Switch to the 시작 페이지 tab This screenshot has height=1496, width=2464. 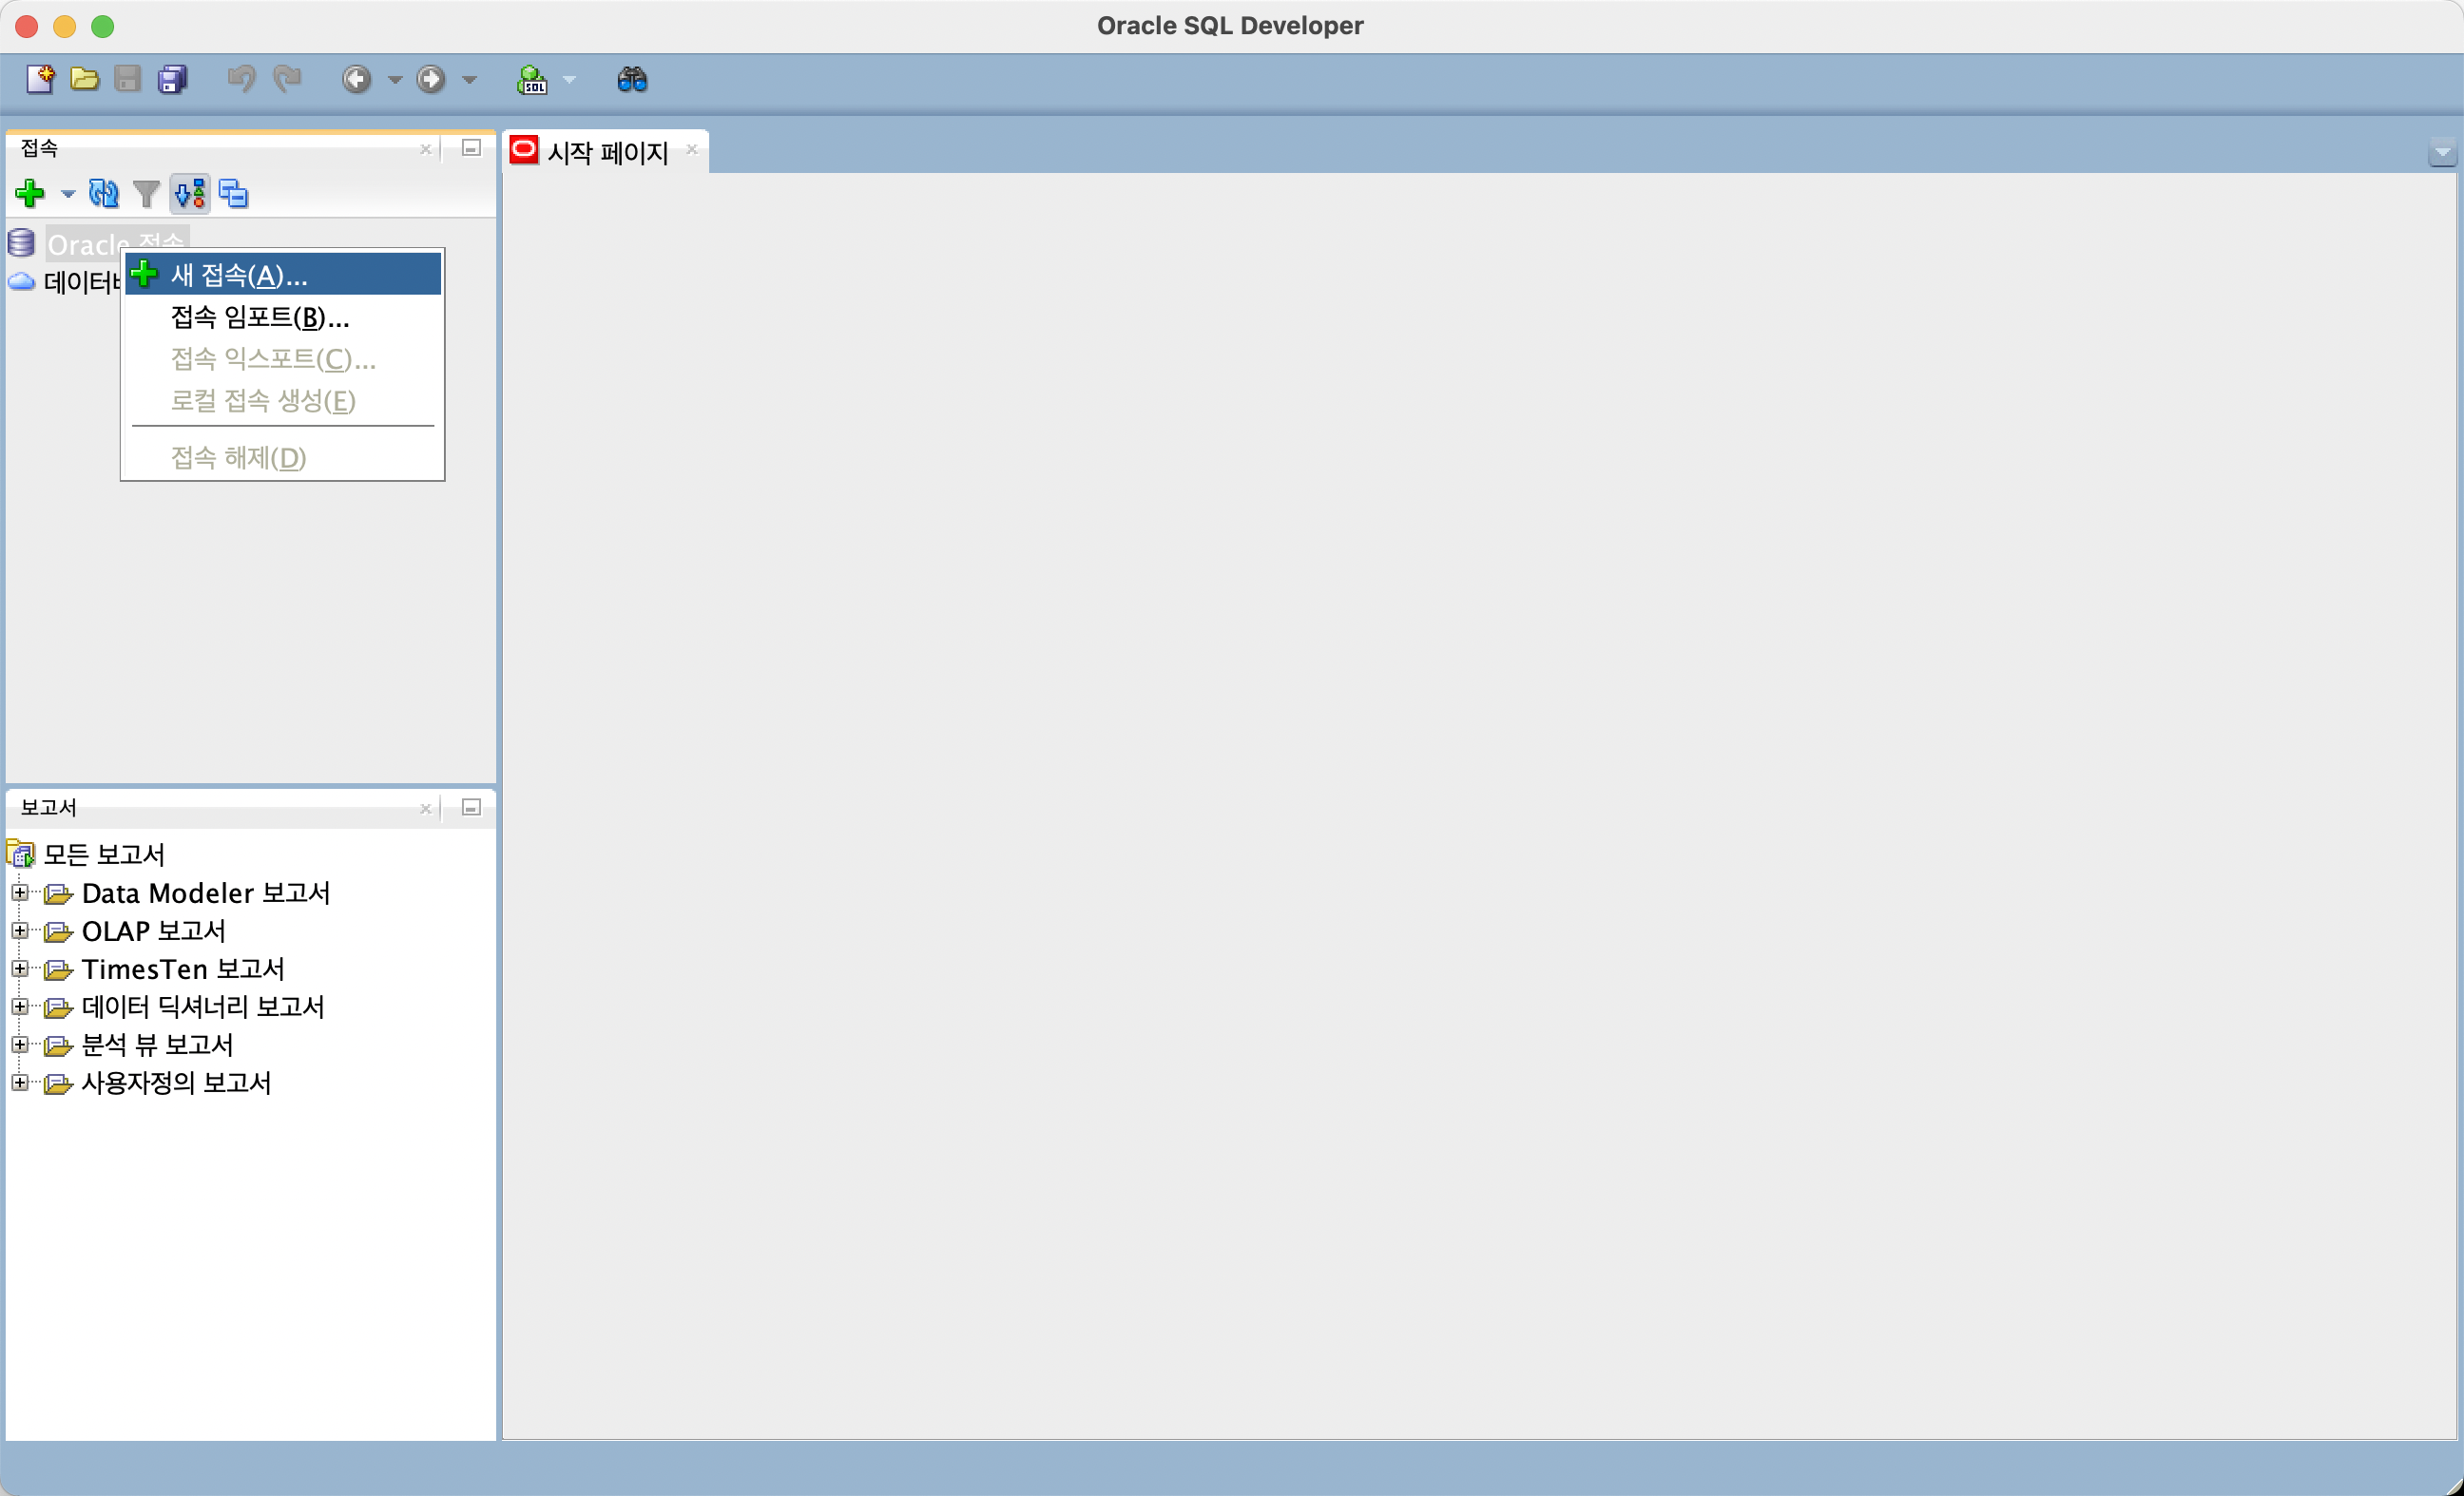pos(607,152)
